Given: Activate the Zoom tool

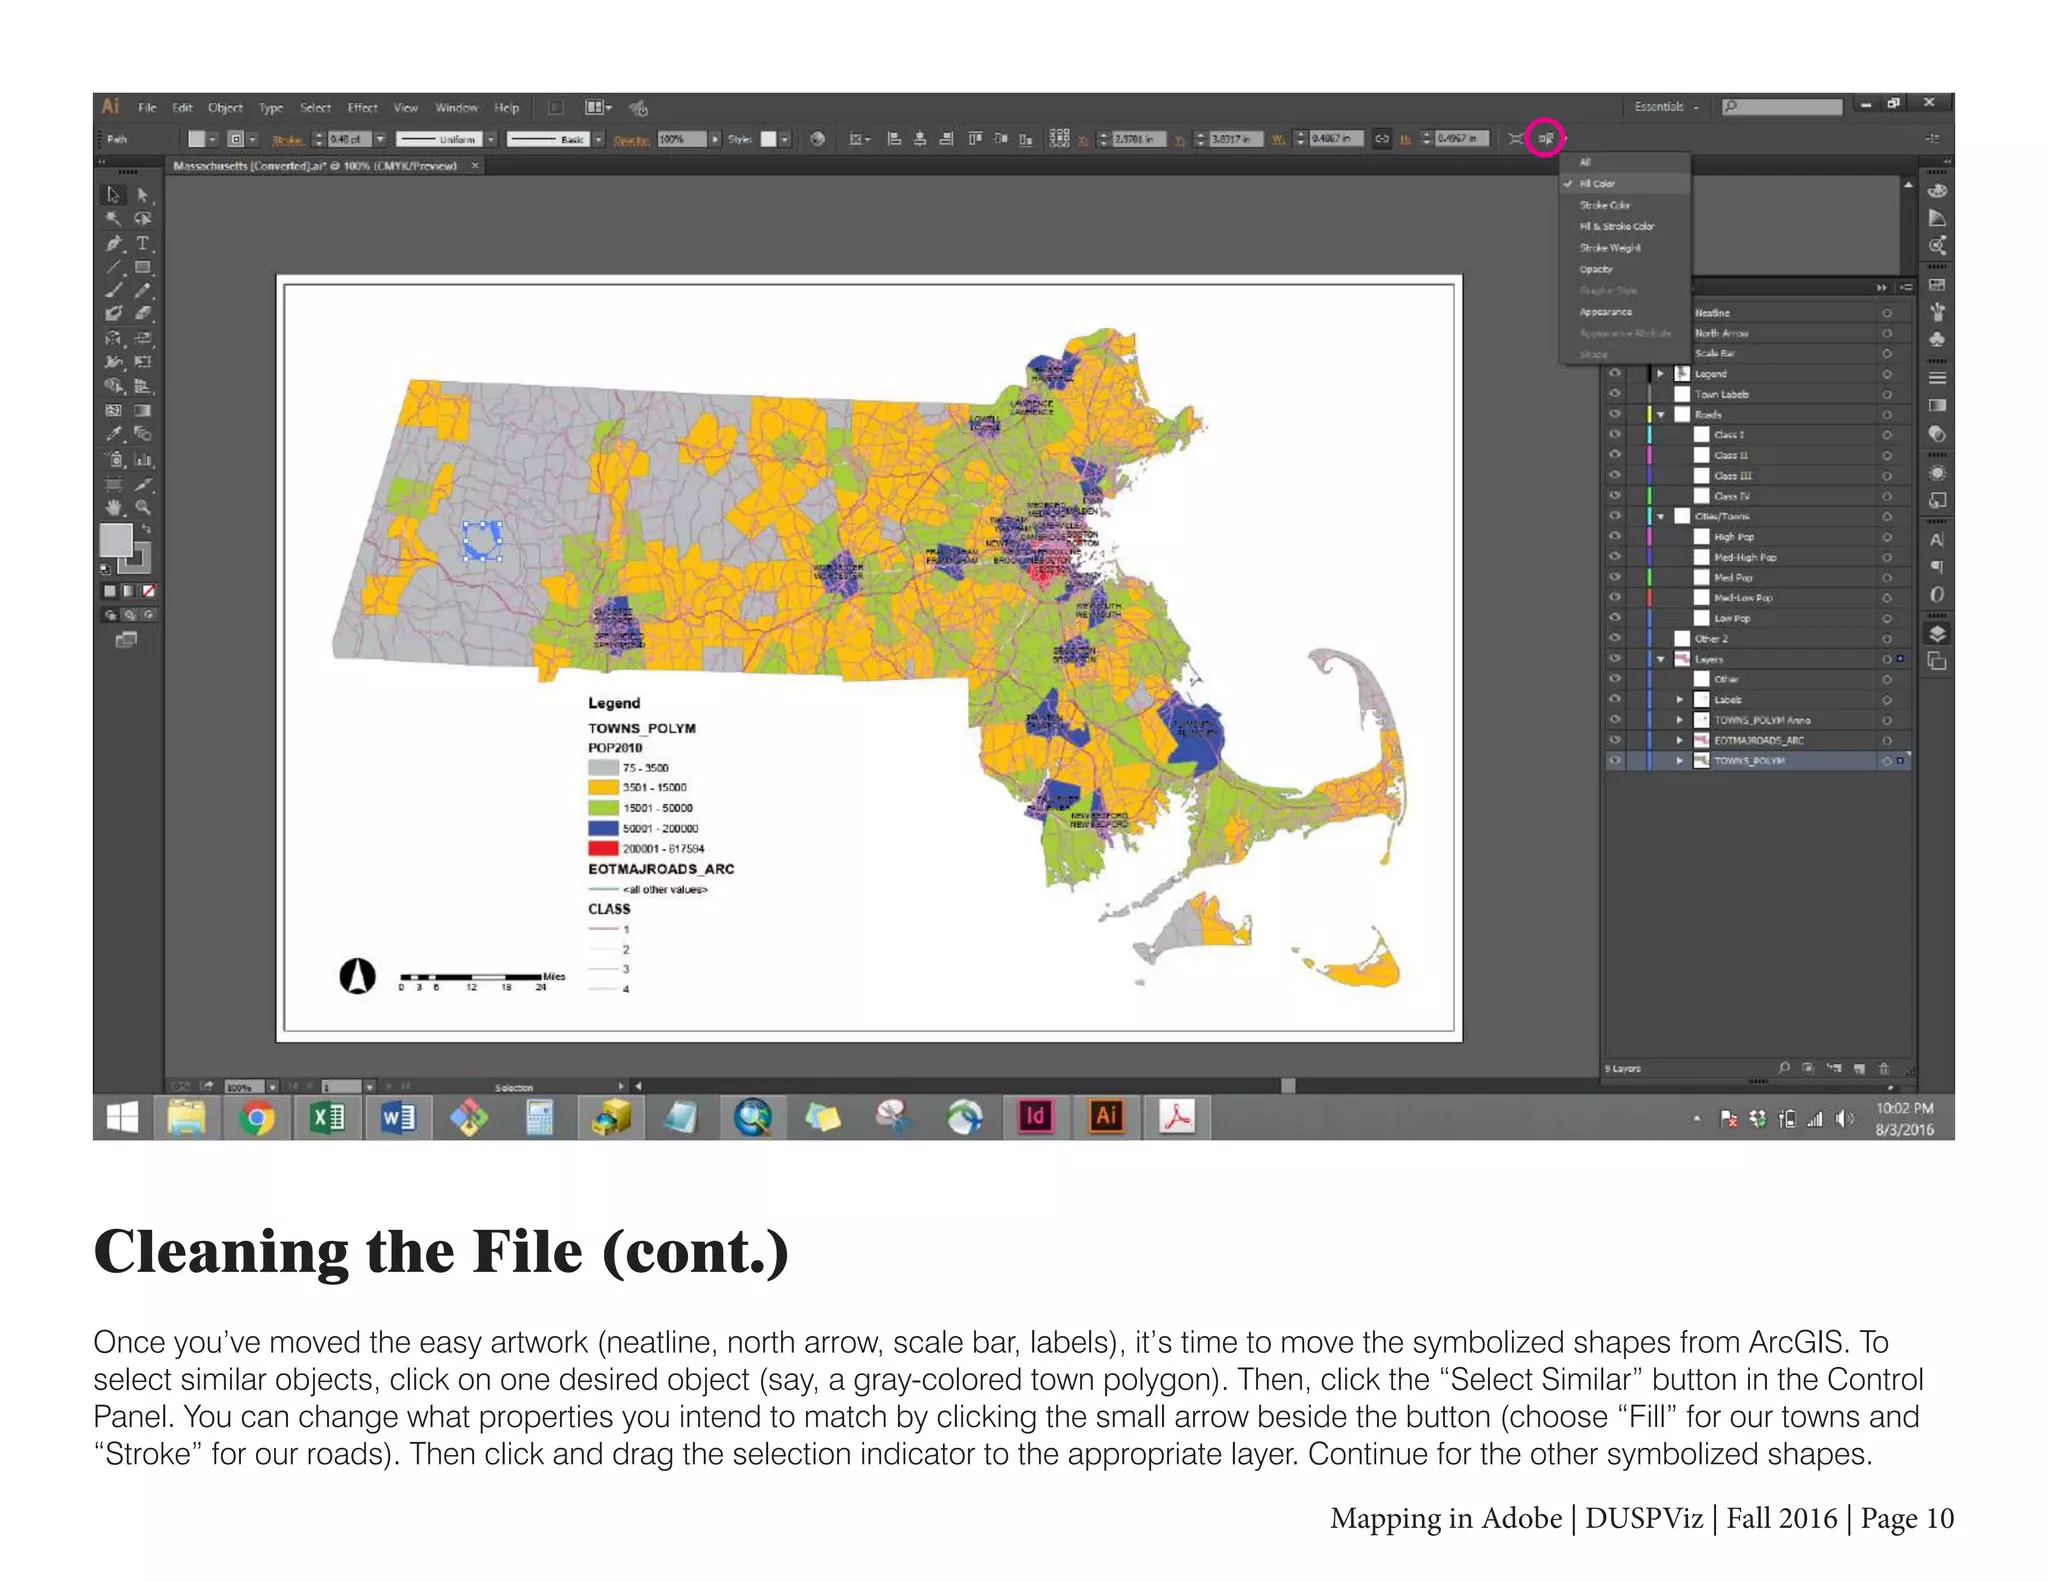Looking at the screenshot, I should click(x=143, y=507).
